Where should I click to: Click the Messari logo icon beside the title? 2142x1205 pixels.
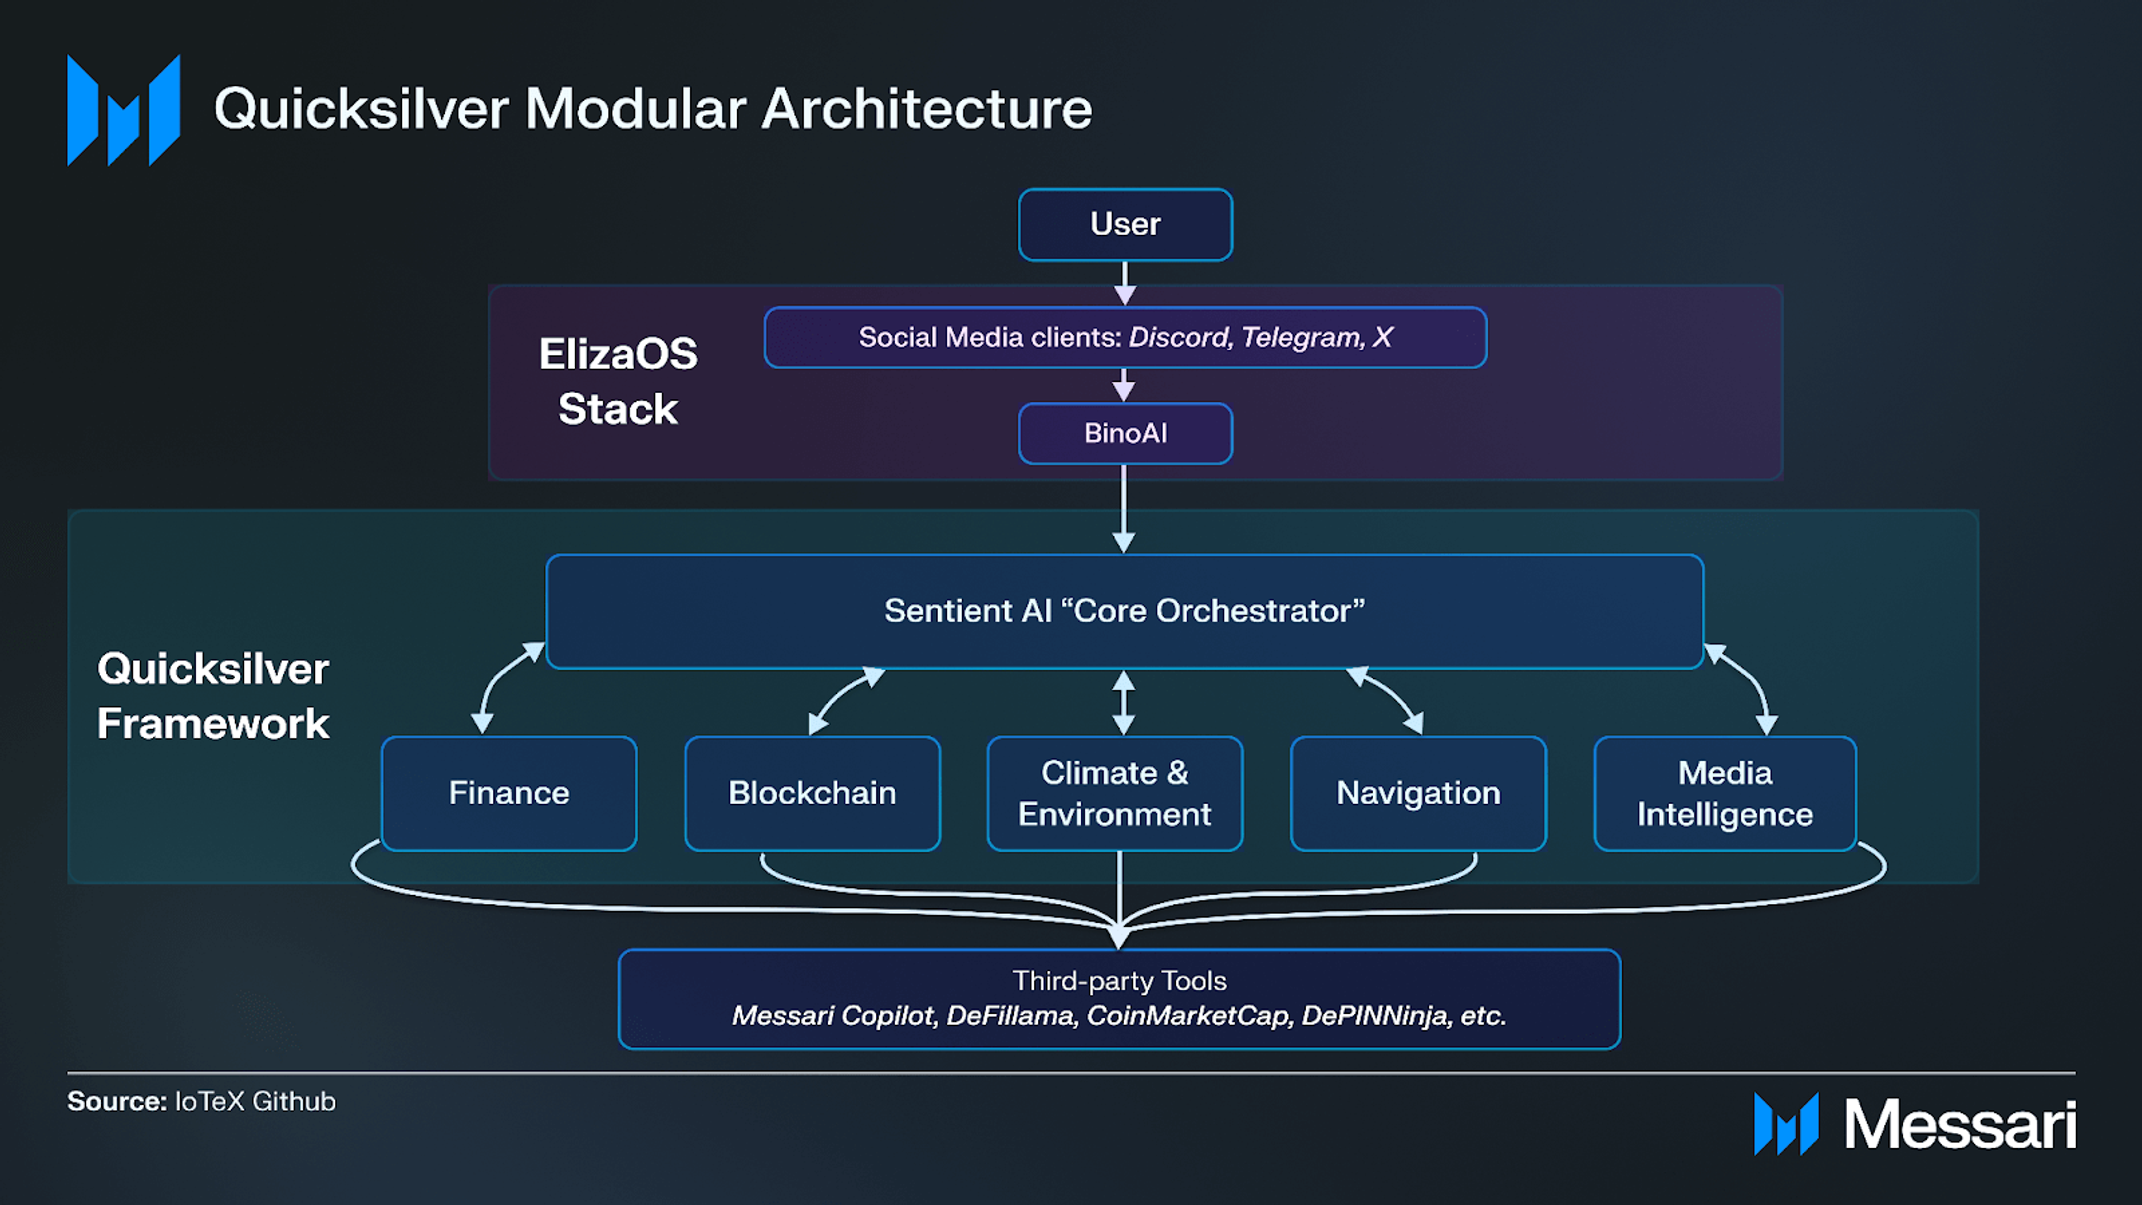pos(123,110)
